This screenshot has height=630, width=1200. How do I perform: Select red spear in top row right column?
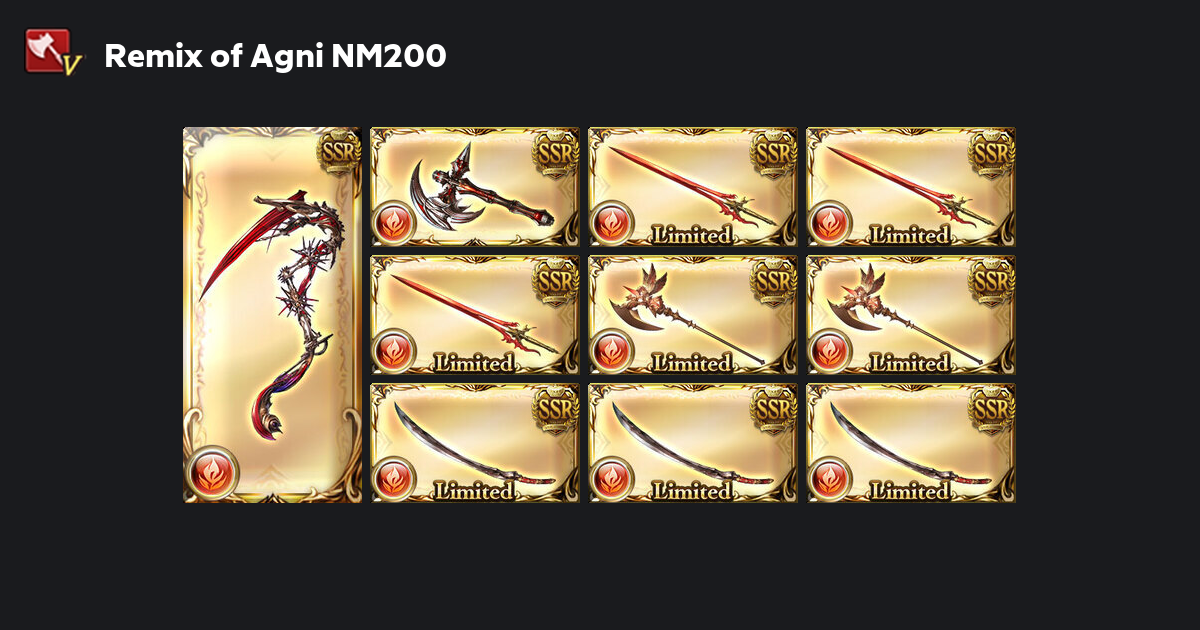pos(911,186)
